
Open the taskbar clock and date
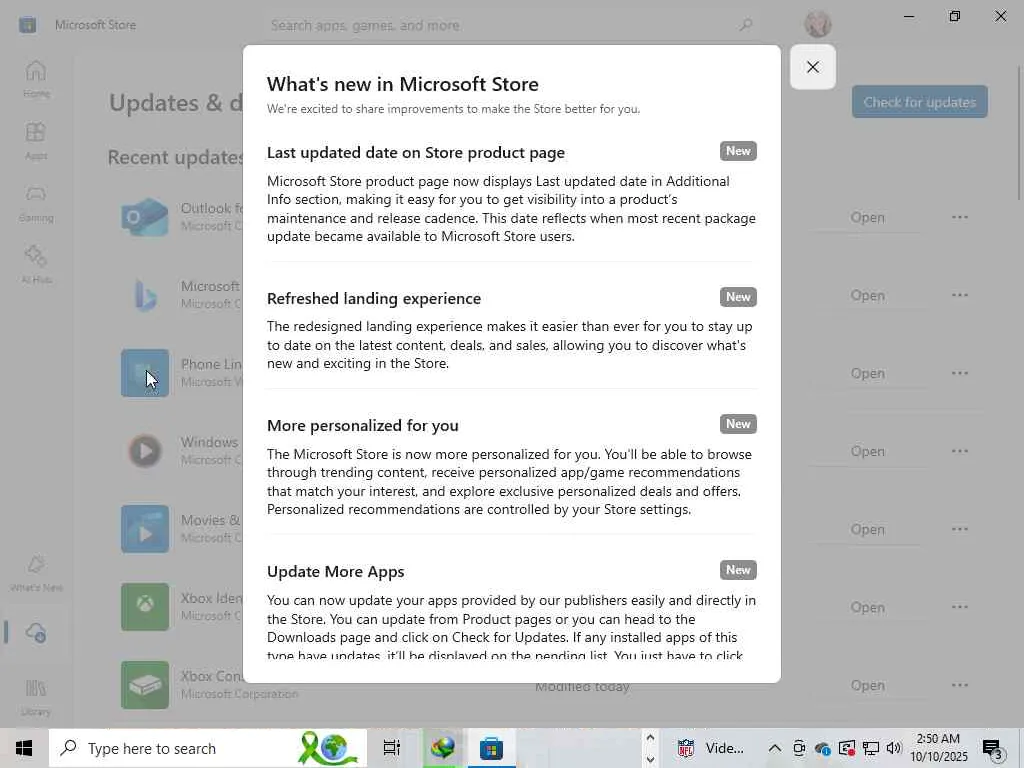click(x=938, y=748)
